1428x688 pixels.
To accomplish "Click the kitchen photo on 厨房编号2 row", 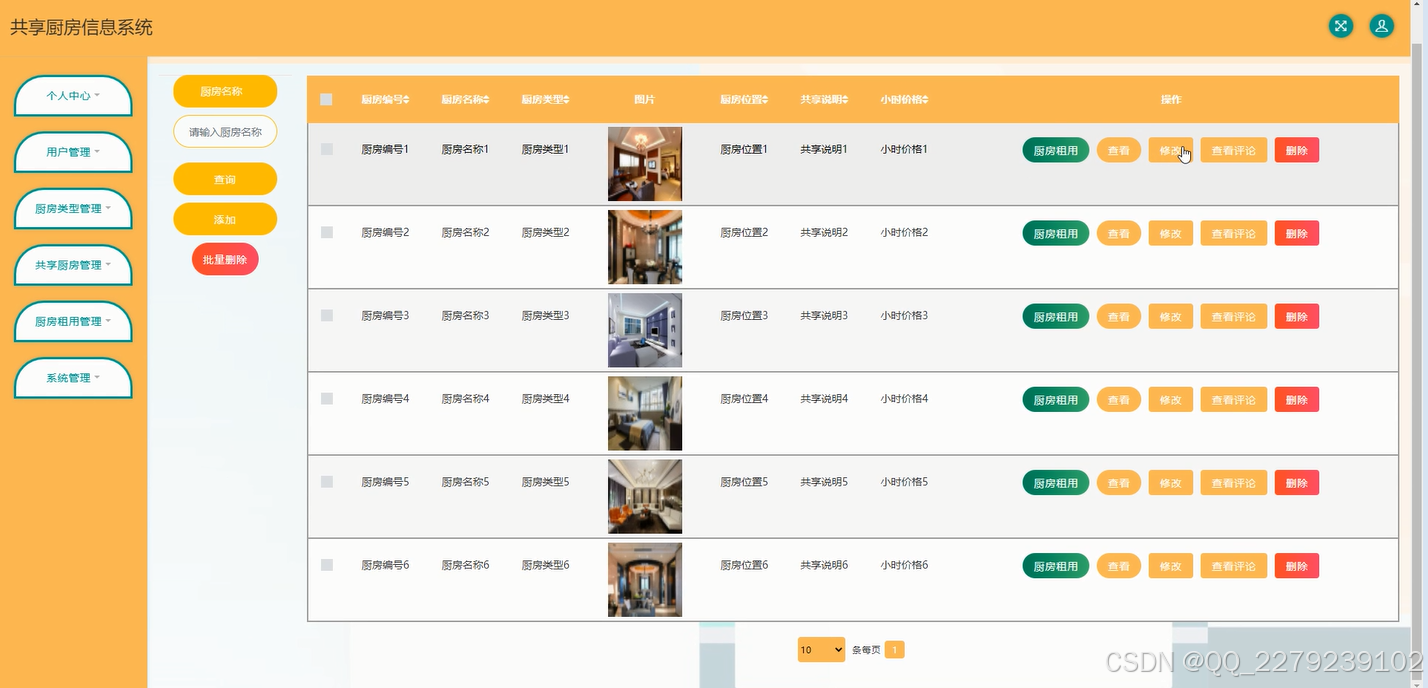I will tap(645, 247).
